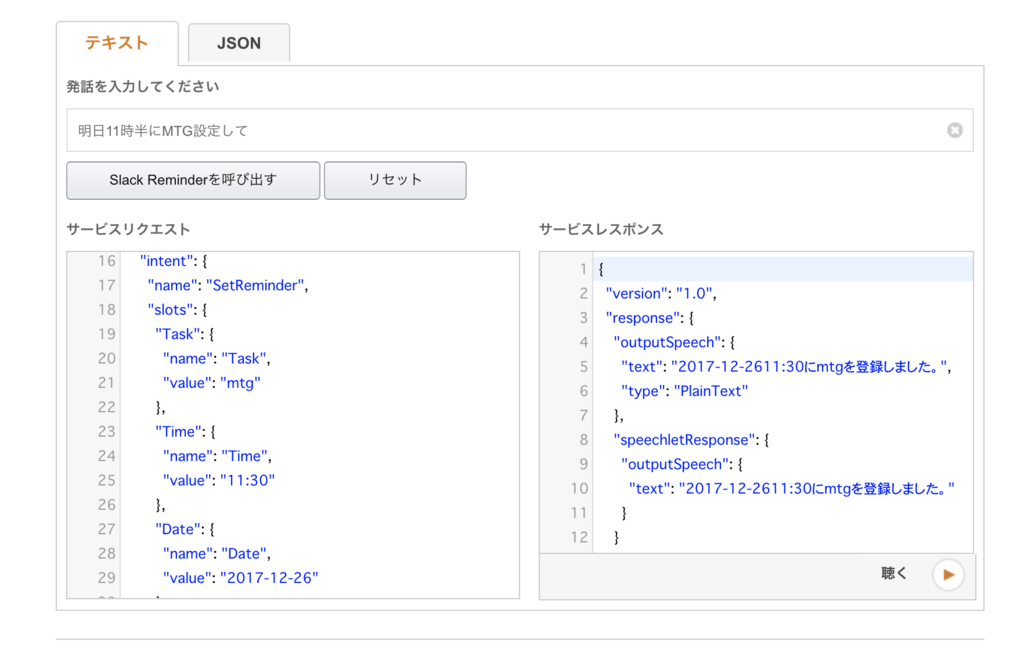This screenshot has width=1024, height=648.
Task: Click the "version": "1.0" response line
Action: 661,293
